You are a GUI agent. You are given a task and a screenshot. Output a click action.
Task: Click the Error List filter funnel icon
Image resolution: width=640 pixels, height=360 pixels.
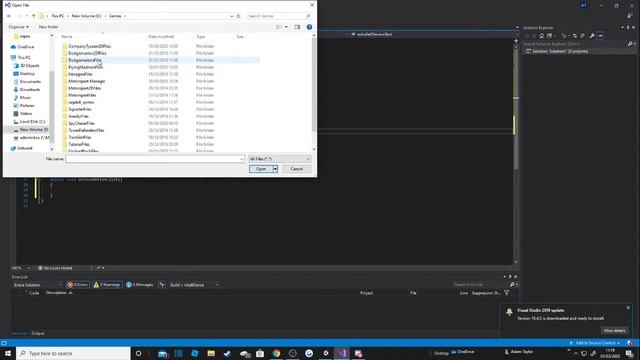507,293
